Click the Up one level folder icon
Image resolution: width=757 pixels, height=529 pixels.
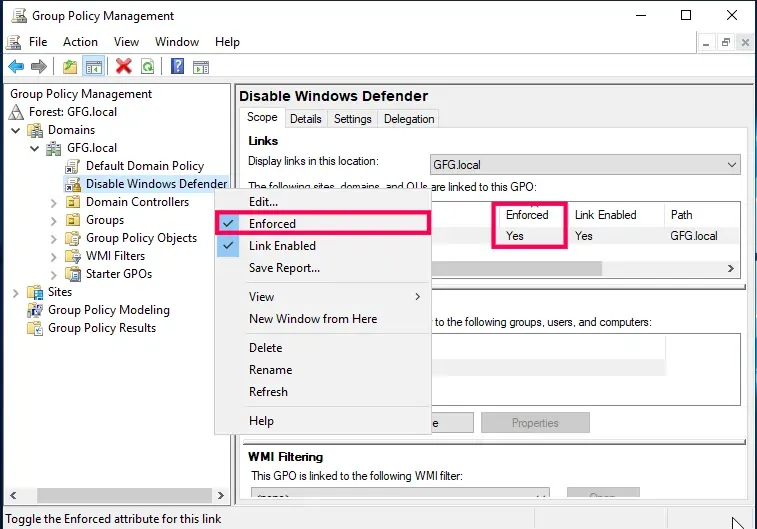(x=70, y=67)
